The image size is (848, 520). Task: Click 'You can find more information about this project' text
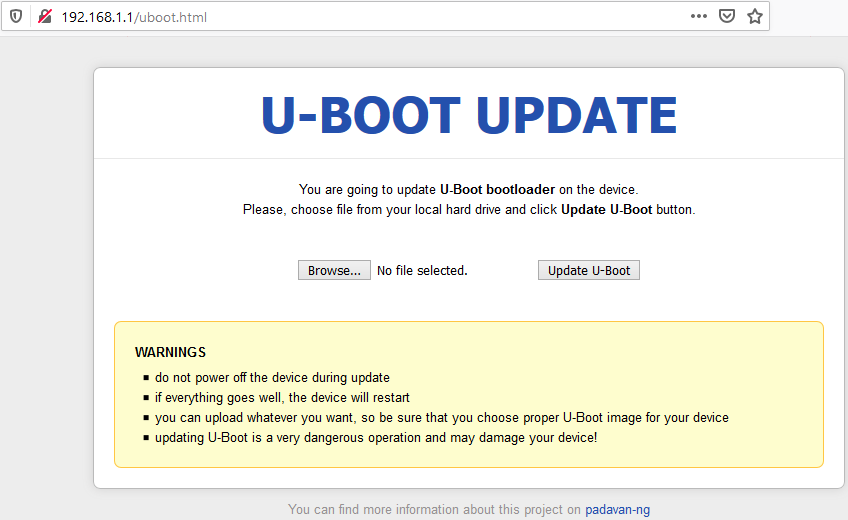tap(434, 510)
